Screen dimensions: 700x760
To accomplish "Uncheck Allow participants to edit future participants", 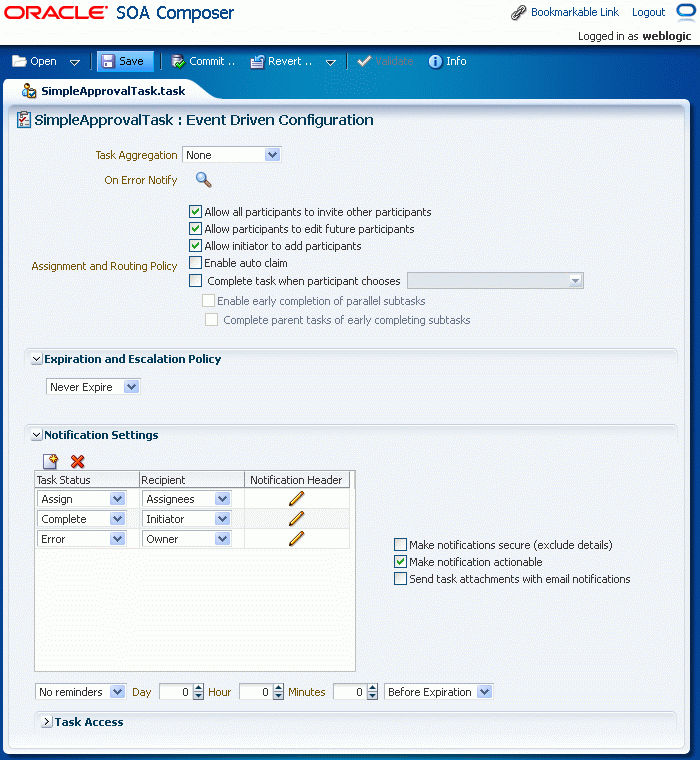I will [195, 229].
